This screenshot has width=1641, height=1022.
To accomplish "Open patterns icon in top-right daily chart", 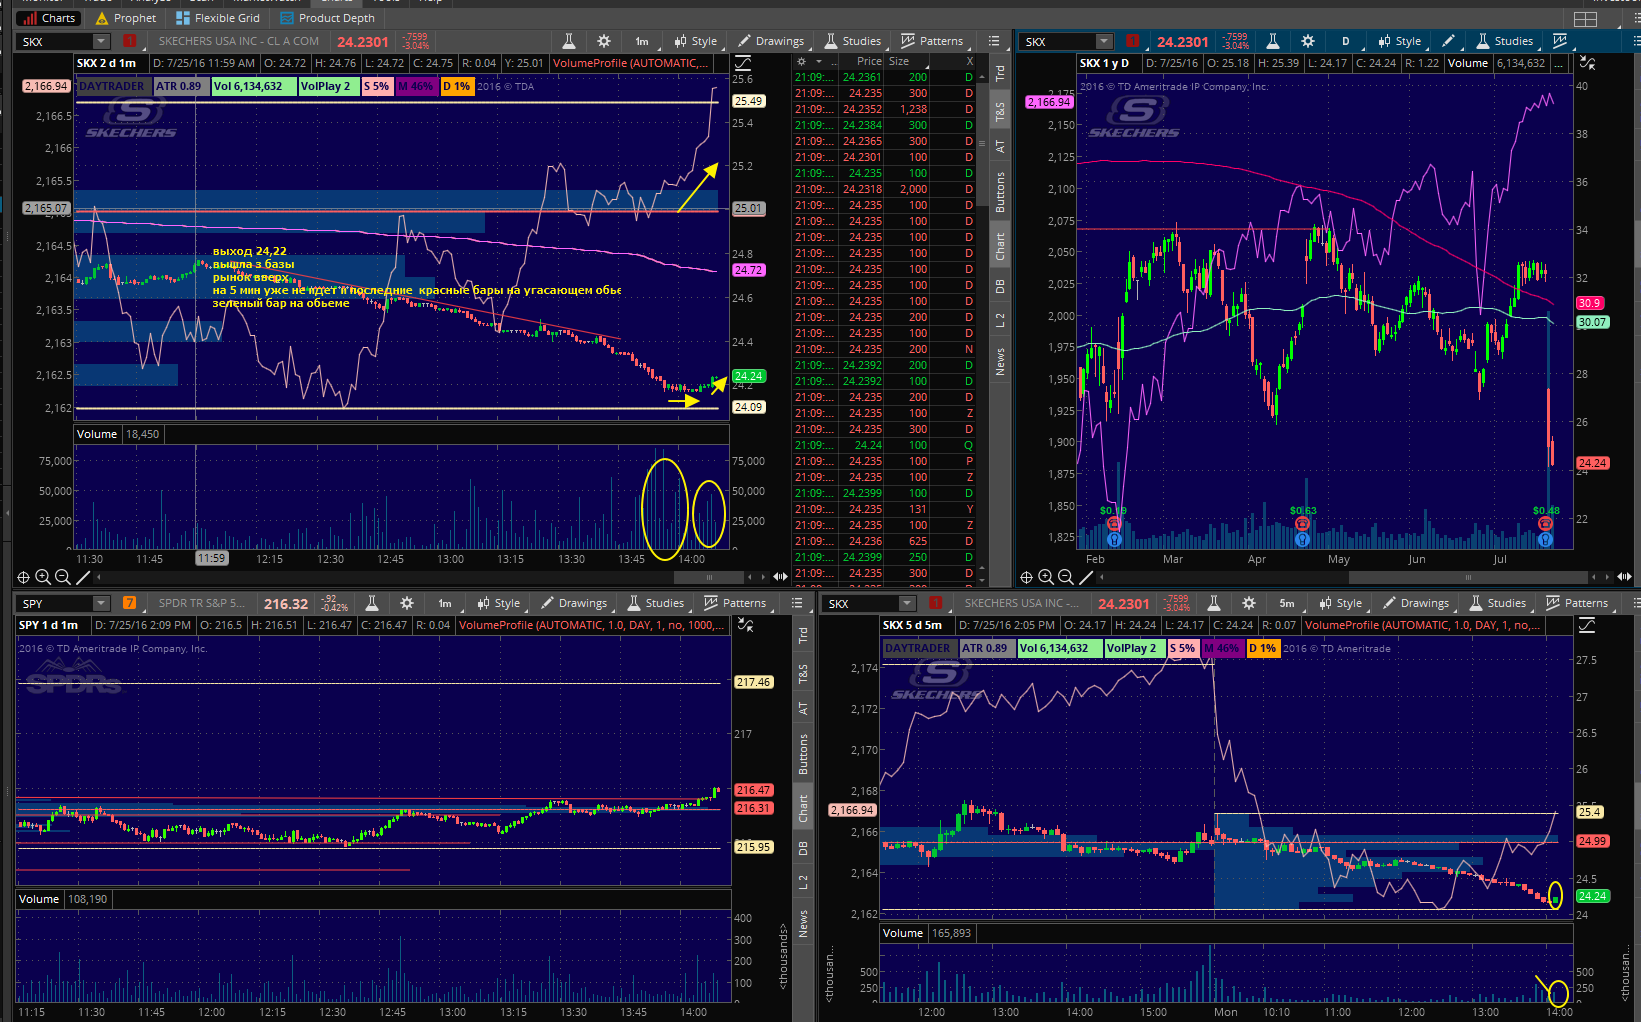I will [1560, 41].
